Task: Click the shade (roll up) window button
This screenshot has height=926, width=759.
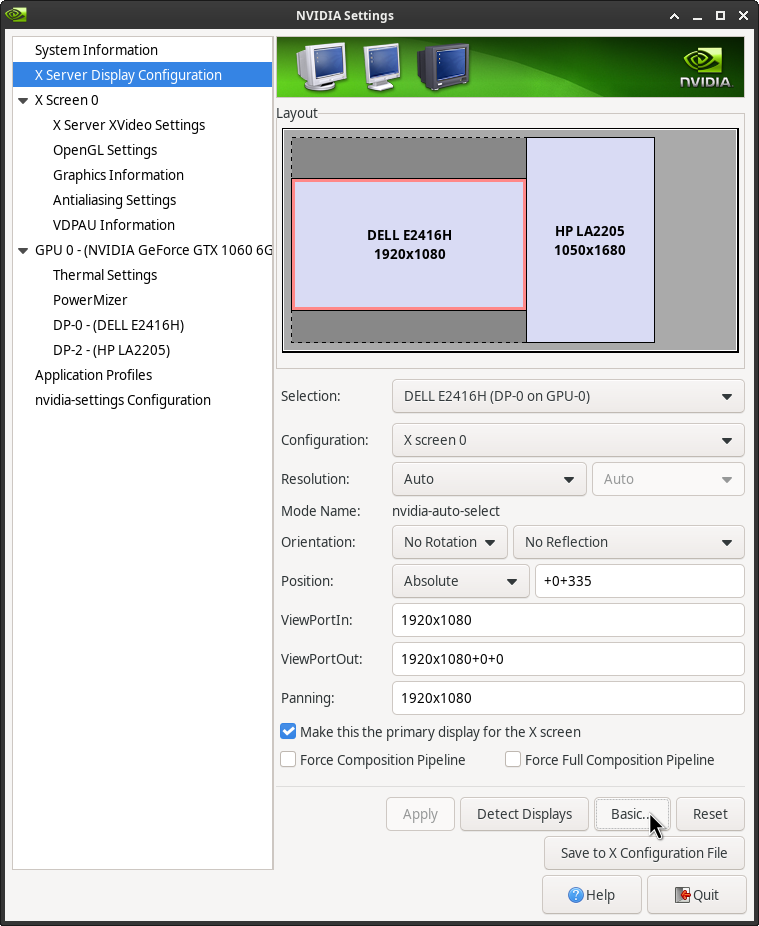Action: 674,15
